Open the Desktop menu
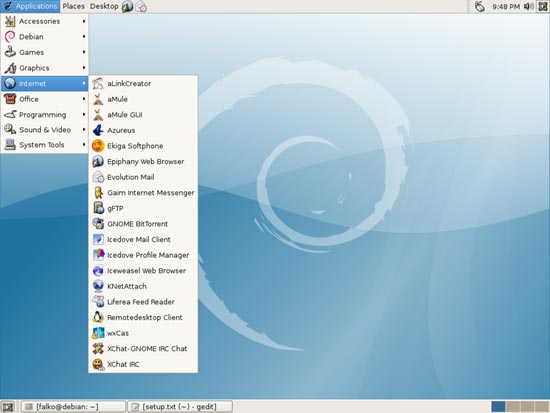The width and height of the screenshot is (550, 413). coord(104,6)
